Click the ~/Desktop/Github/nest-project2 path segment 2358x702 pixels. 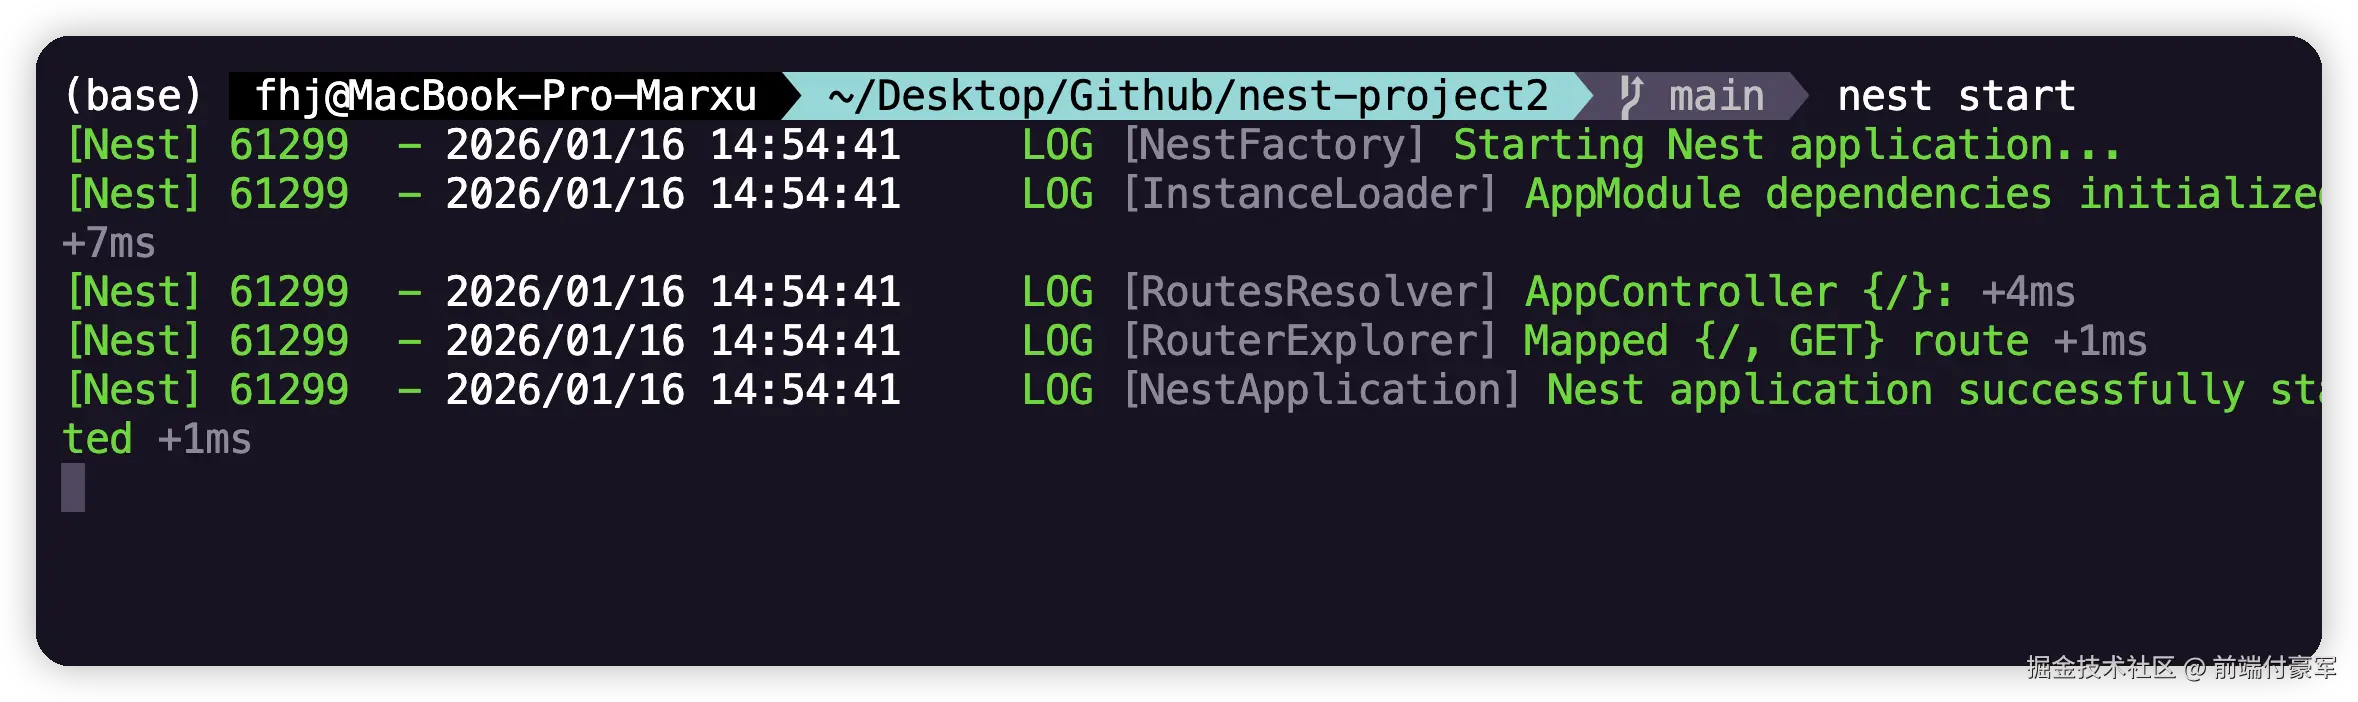[x=1188, y=96]
